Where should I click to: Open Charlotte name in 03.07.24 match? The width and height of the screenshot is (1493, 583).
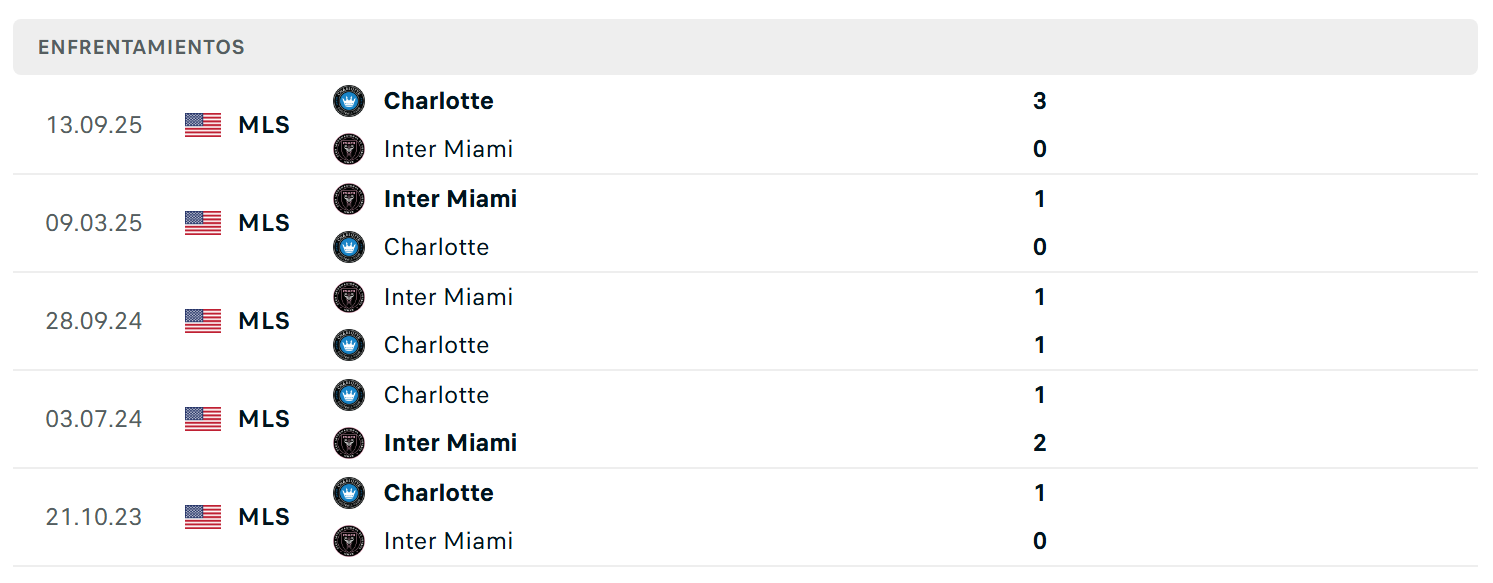(437, 395)
